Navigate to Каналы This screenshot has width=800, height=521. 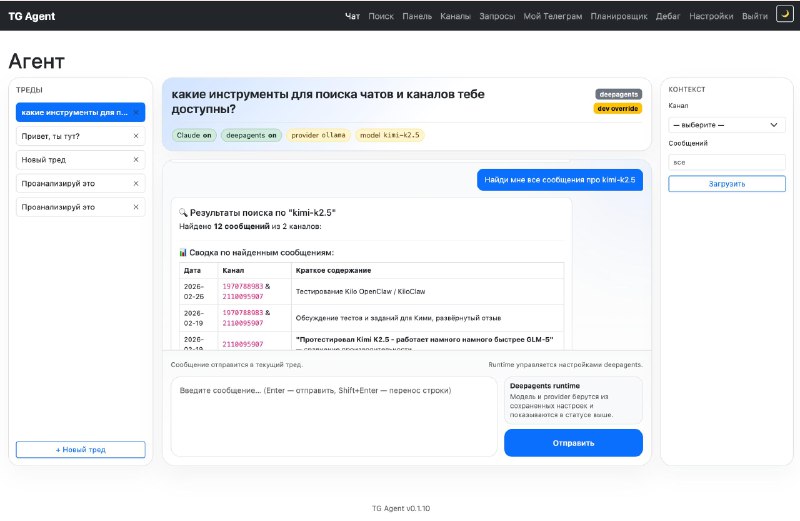456,16
